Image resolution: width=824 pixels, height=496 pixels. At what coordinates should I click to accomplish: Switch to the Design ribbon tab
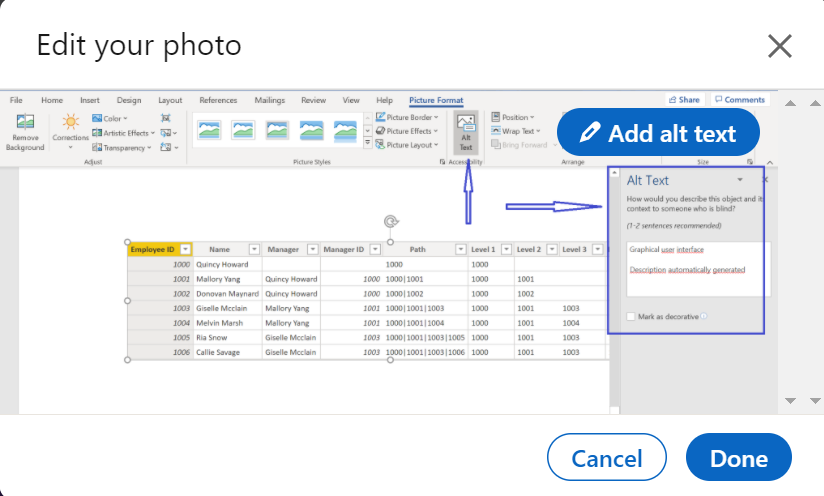click(129, 100)
